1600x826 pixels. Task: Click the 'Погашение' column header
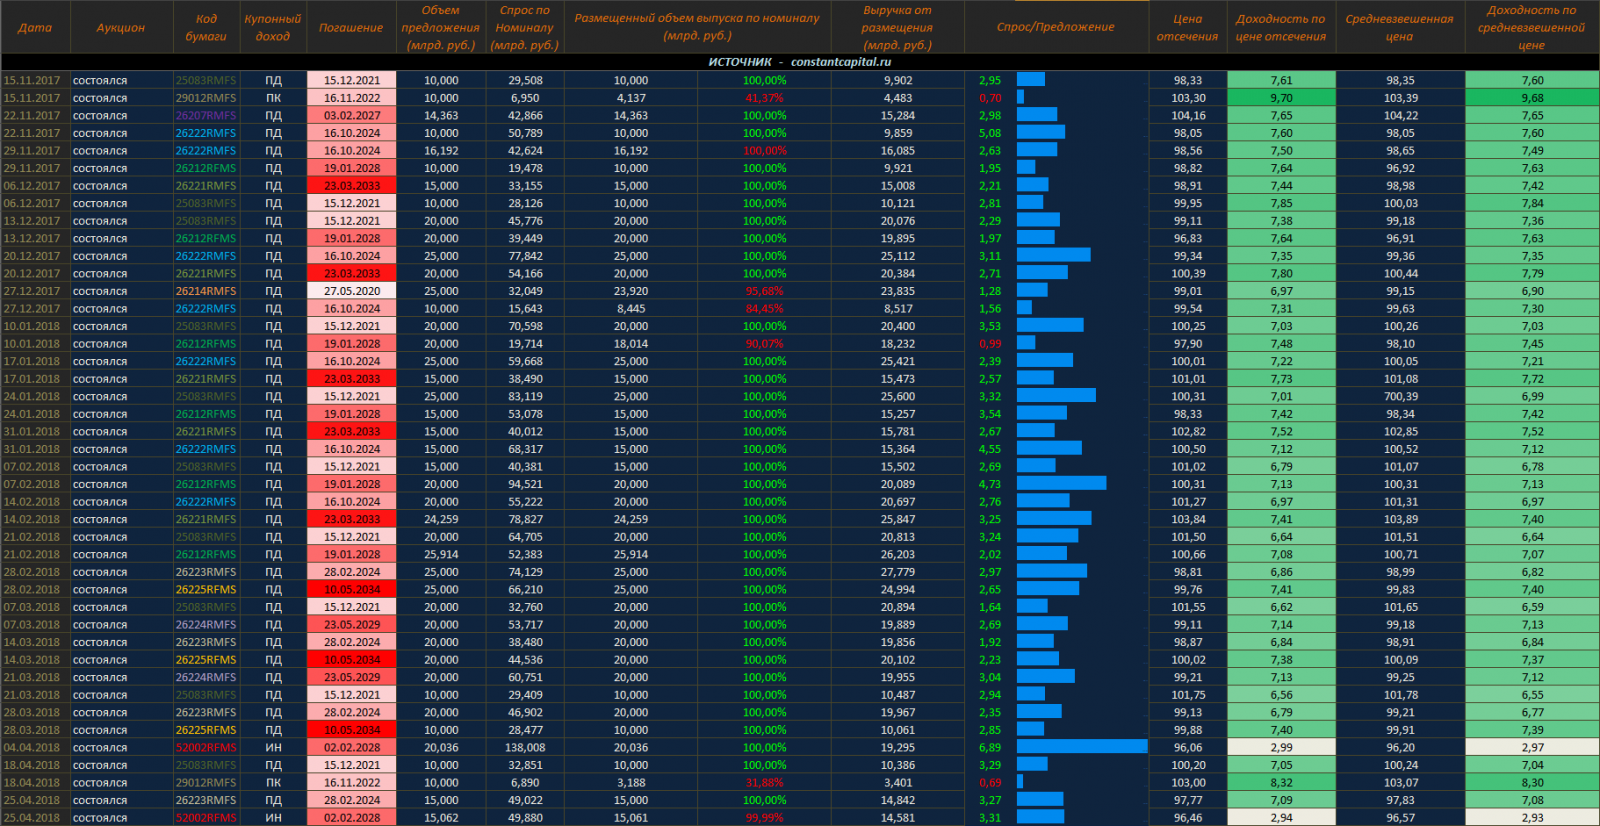[x=351, y=28]
